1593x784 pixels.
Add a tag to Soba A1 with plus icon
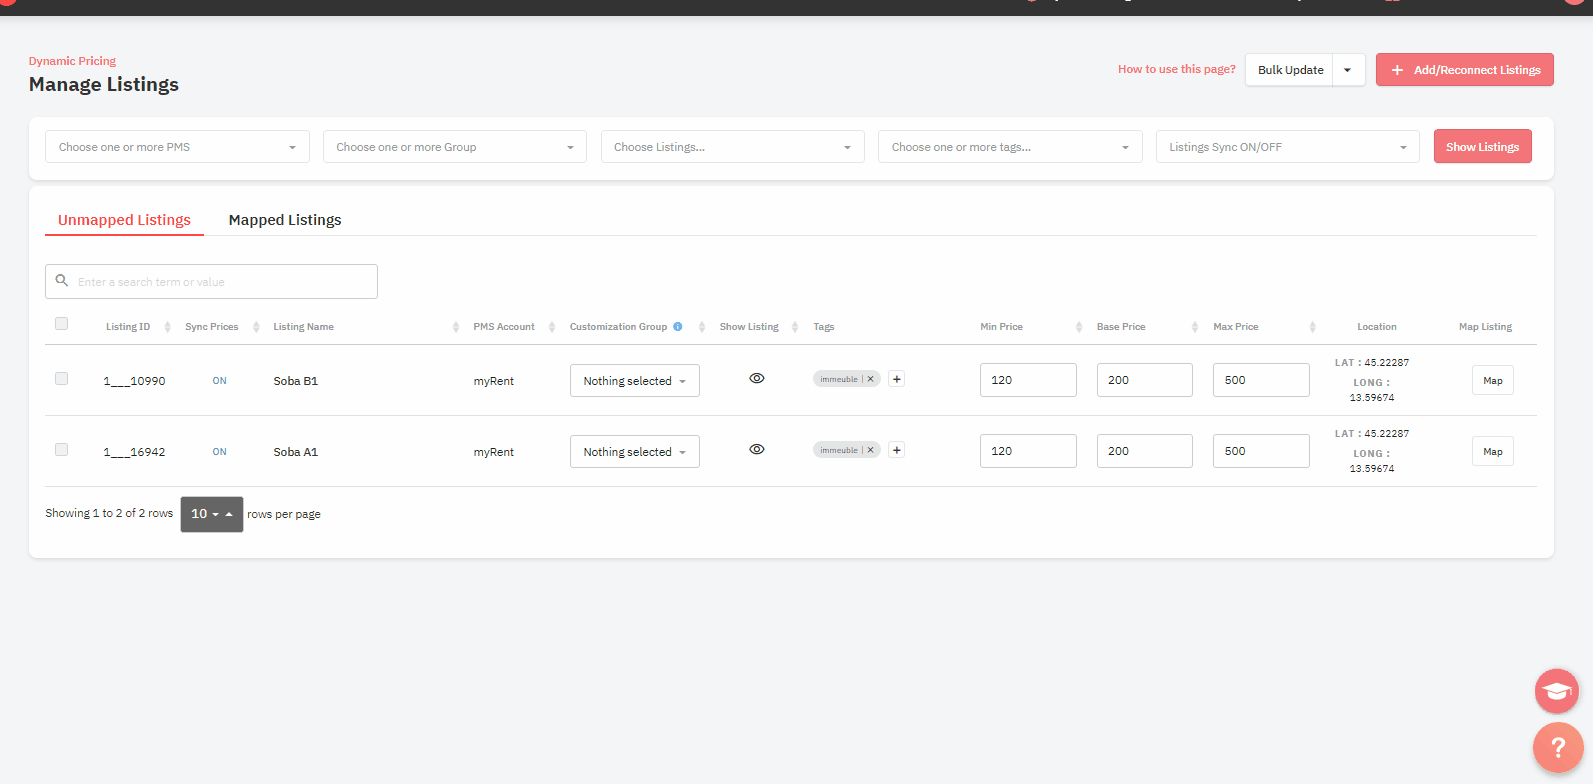897,450
